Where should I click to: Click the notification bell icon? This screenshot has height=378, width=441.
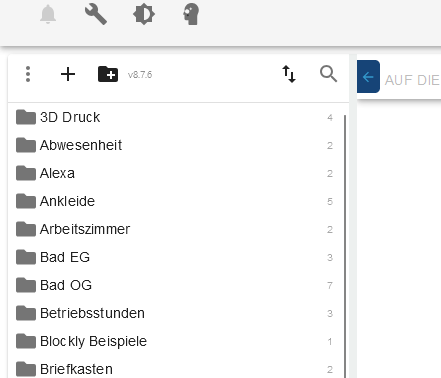coord(48,14)
